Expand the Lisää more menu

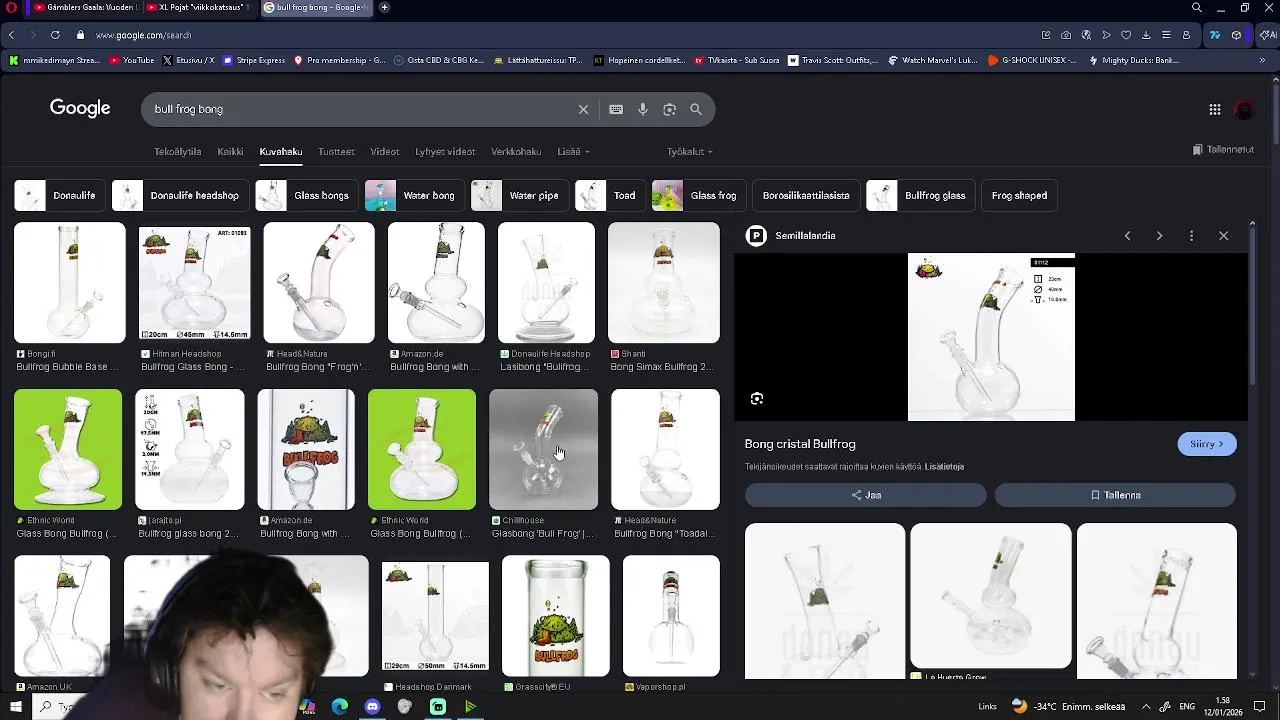(573, 152)
